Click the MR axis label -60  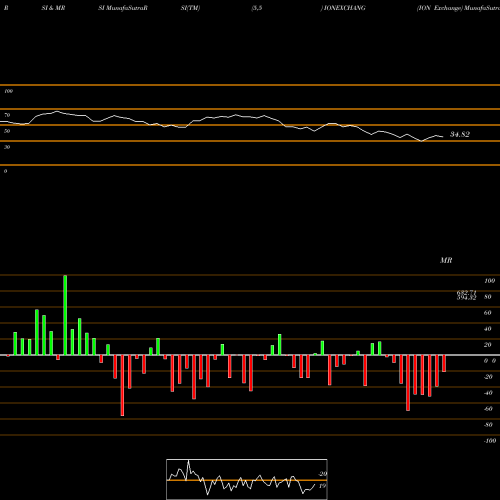488,409
